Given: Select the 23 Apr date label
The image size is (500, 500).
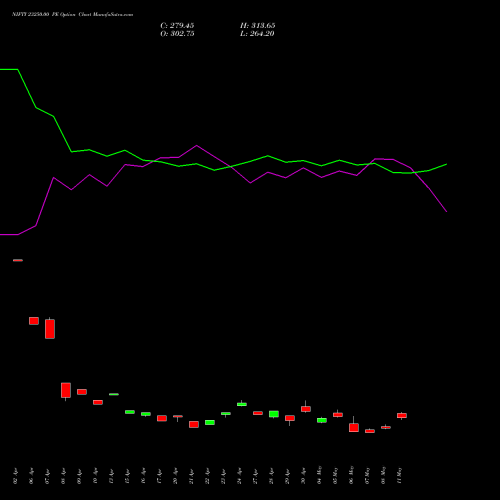Looking at the screenshot, I should 223,476.
